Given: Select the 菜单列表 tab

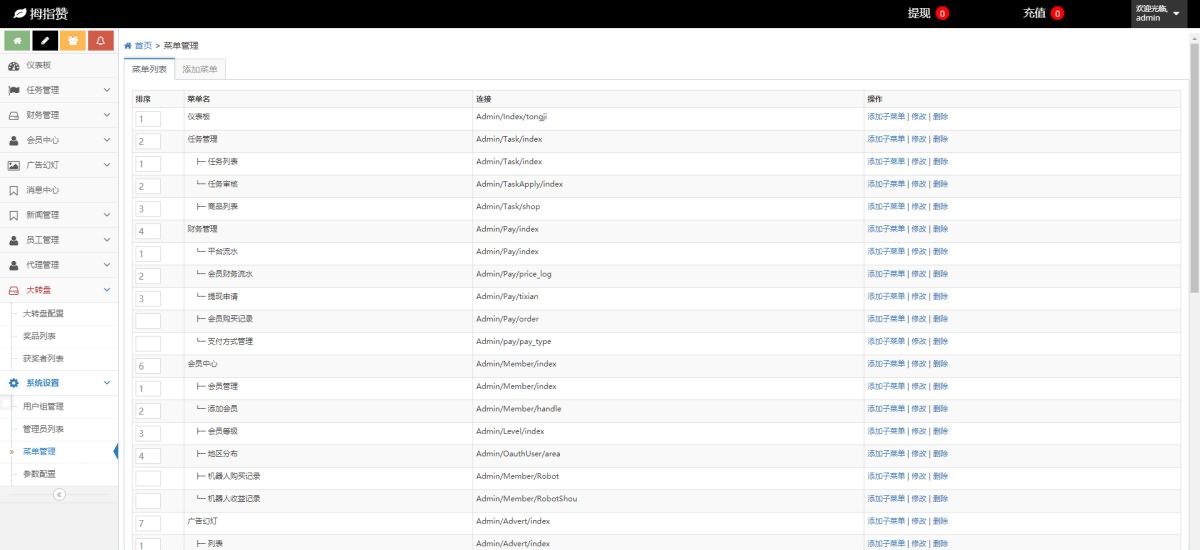Looking at the screenshot, I should tap(149, 69).
